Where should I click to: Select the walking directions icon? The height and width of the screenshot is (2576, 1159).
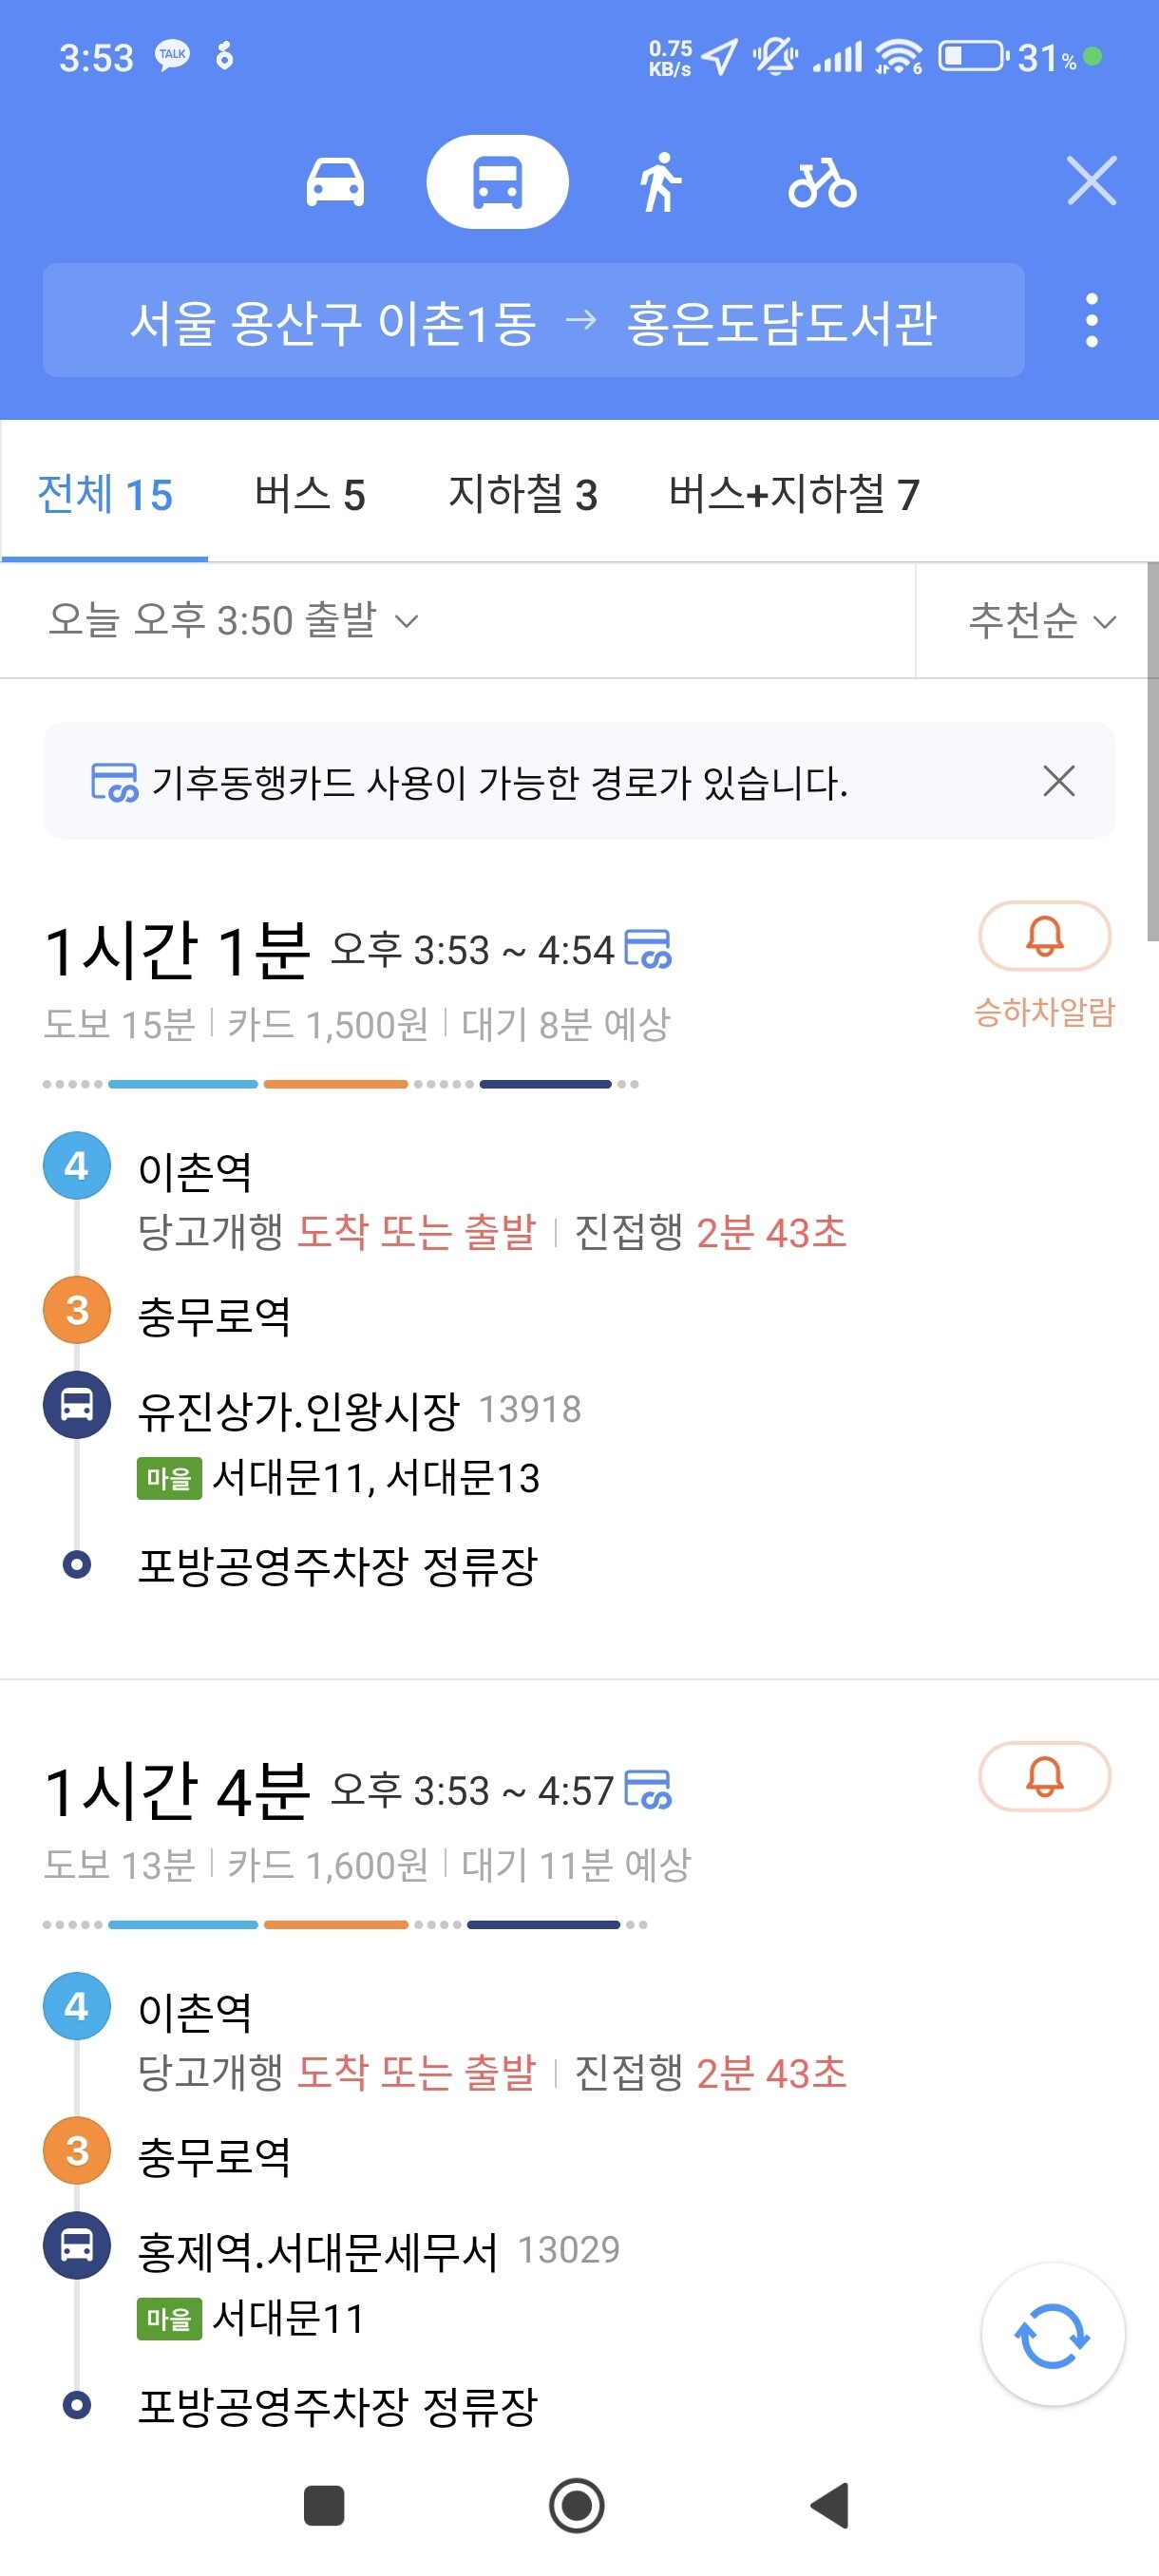[660, 182]
